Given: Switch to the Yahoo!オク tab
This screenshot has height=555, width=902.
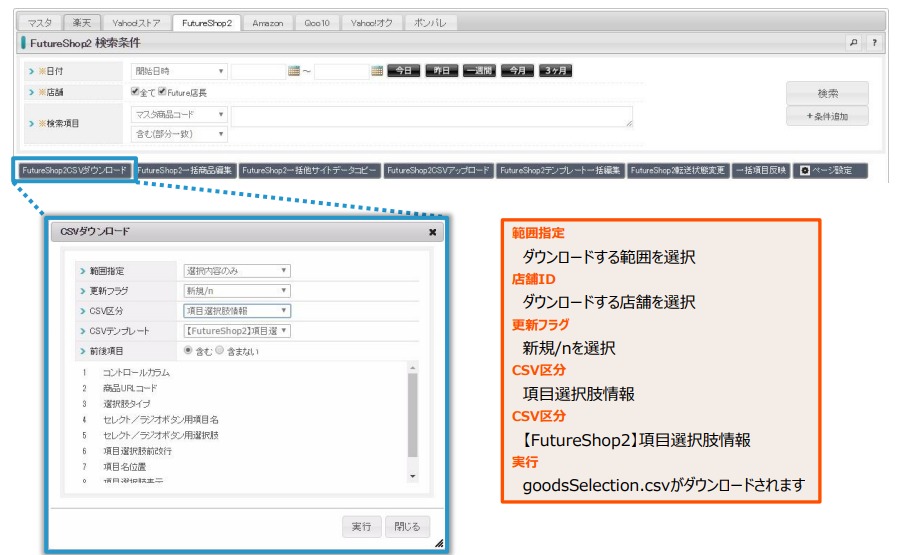Looking at the screenshot, I should tap(372, 23).
